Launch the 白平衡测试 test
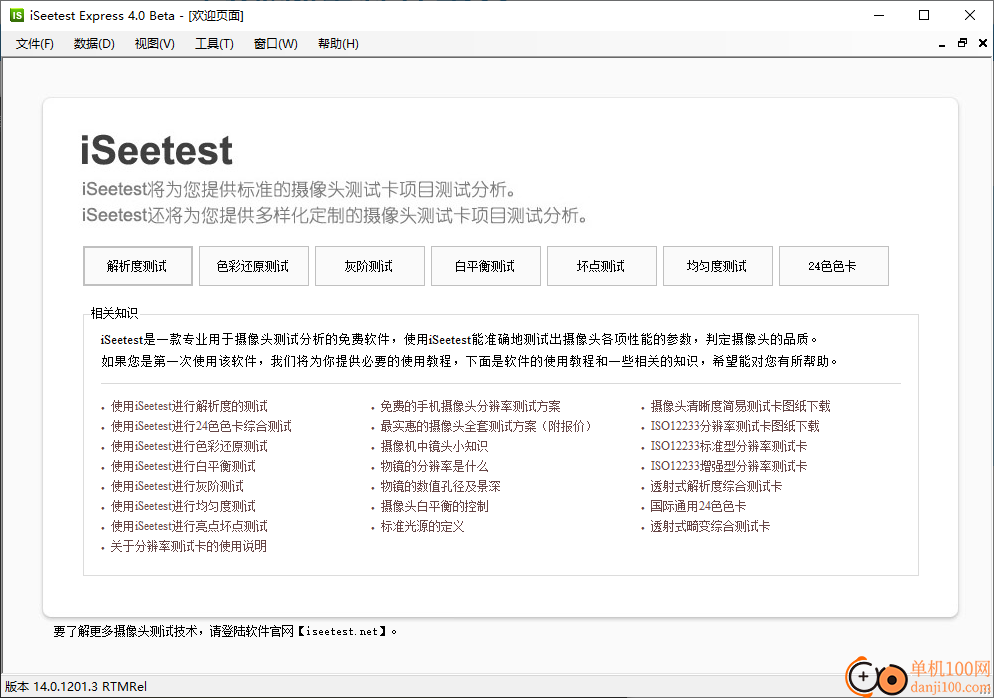994x698 pixels. point(486,266)
